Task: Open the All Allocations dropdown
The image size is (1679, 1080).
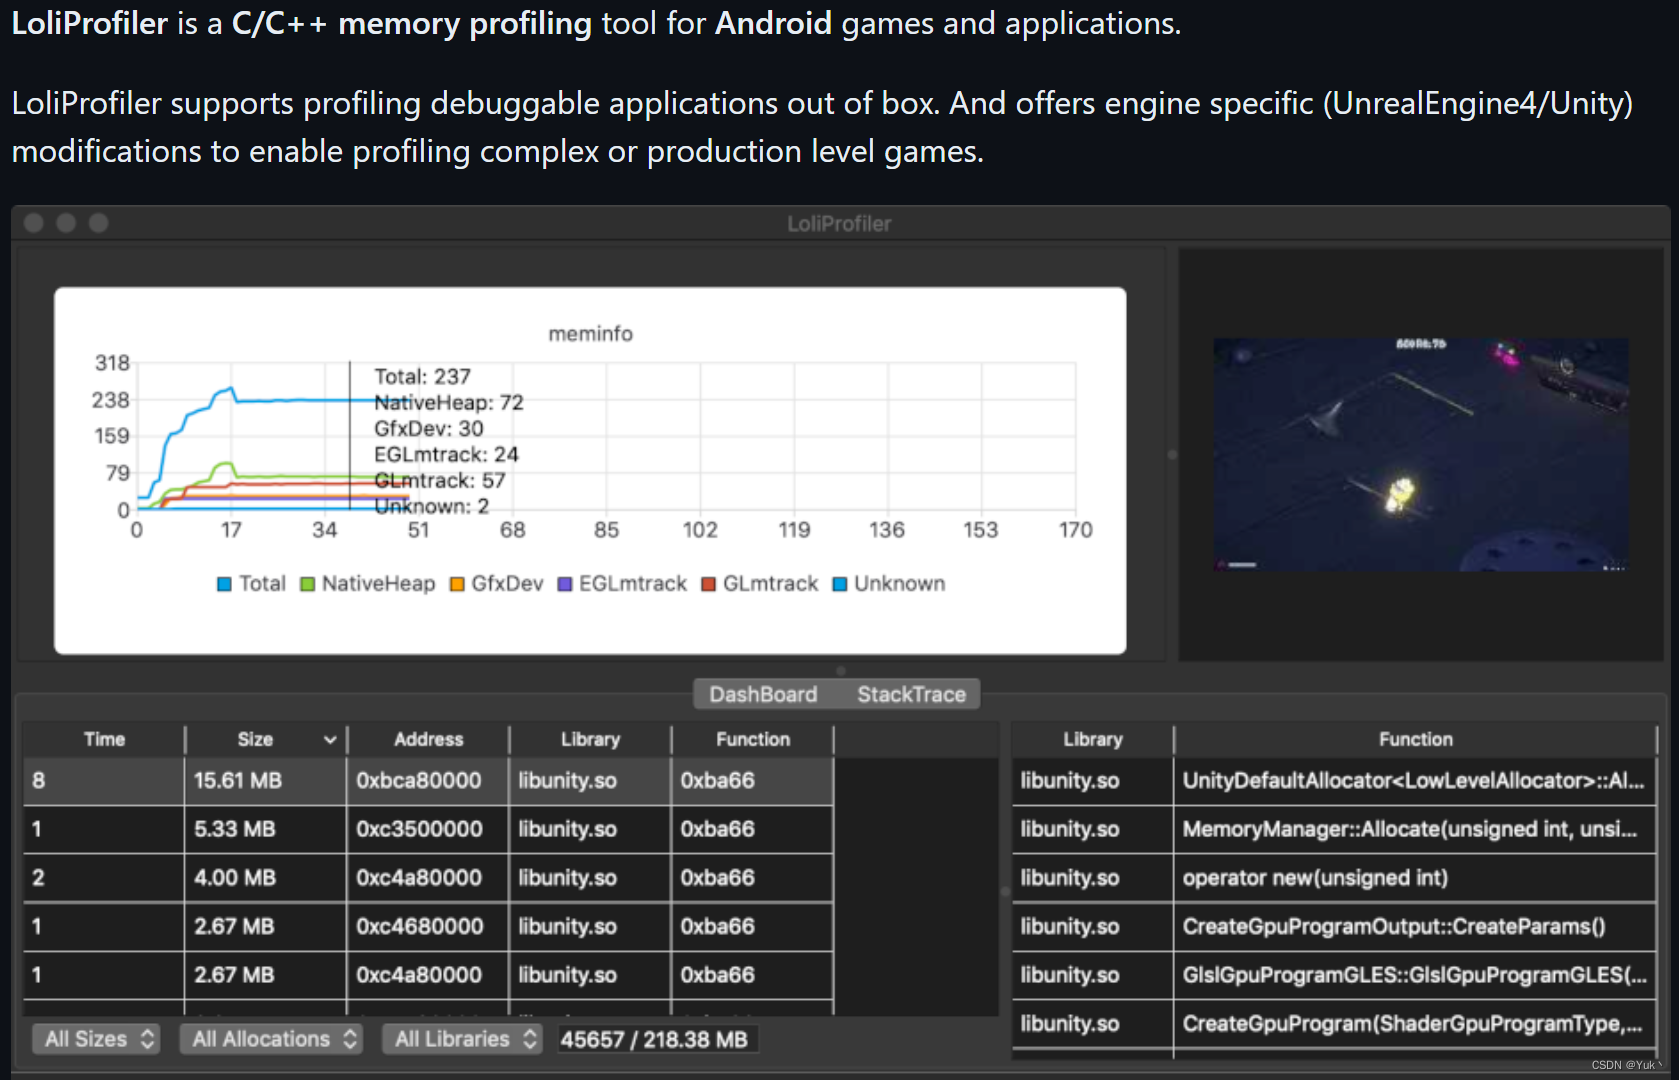Action: [271, 1039]
